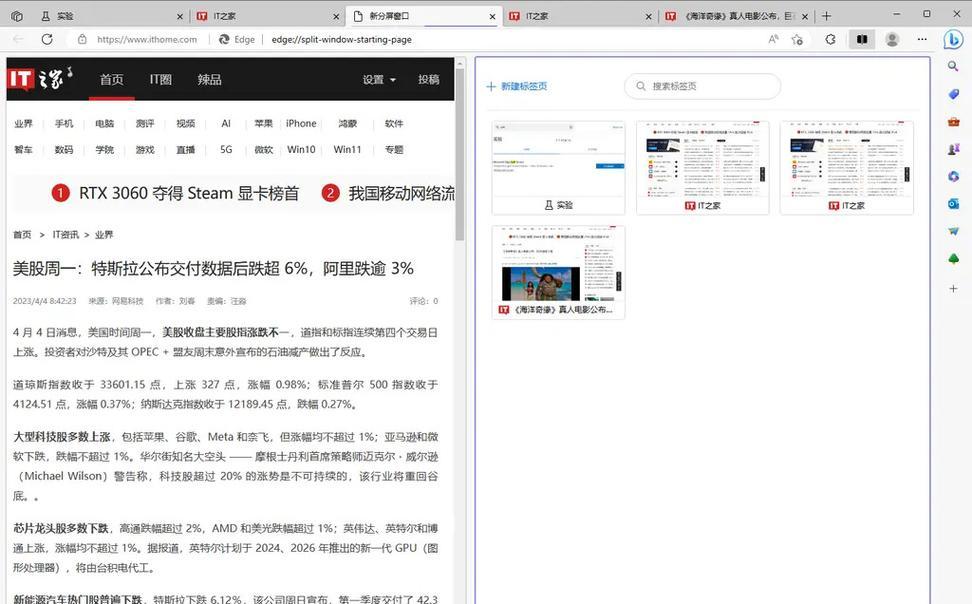Add page to favorites star icon

click(x=797, y=39)
